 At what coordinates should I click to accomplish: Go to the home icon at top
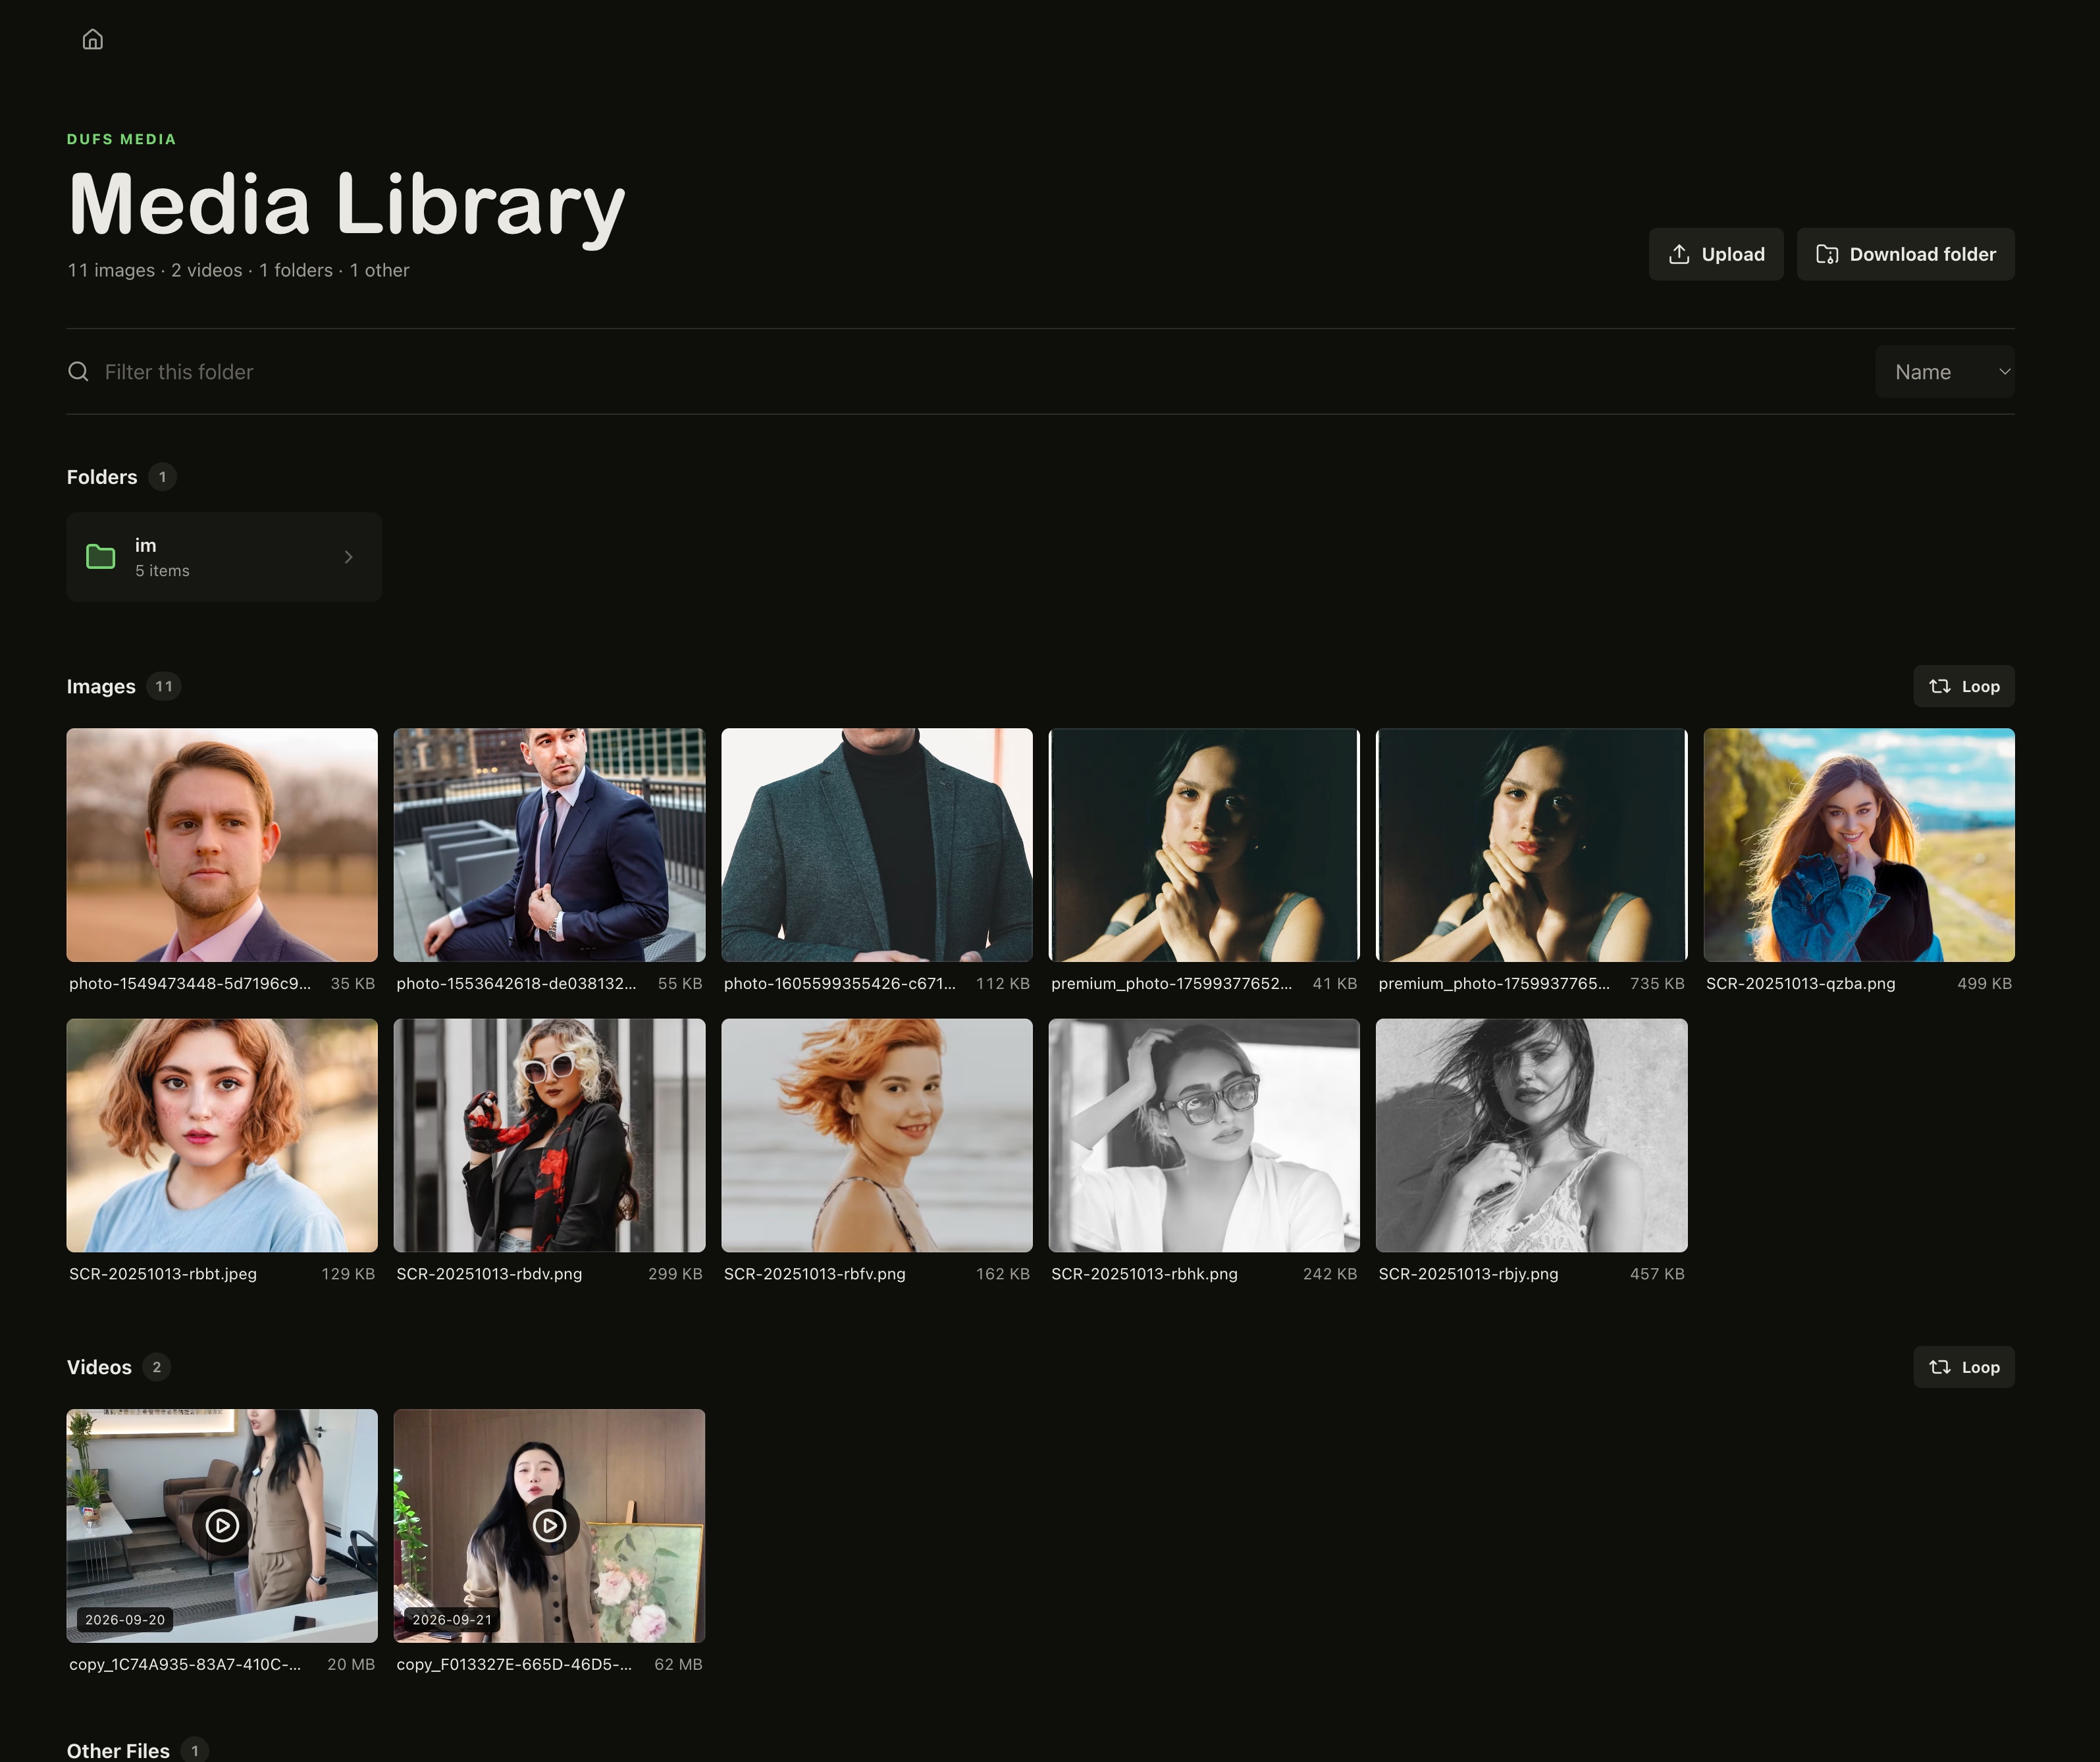tap(92, 39)
